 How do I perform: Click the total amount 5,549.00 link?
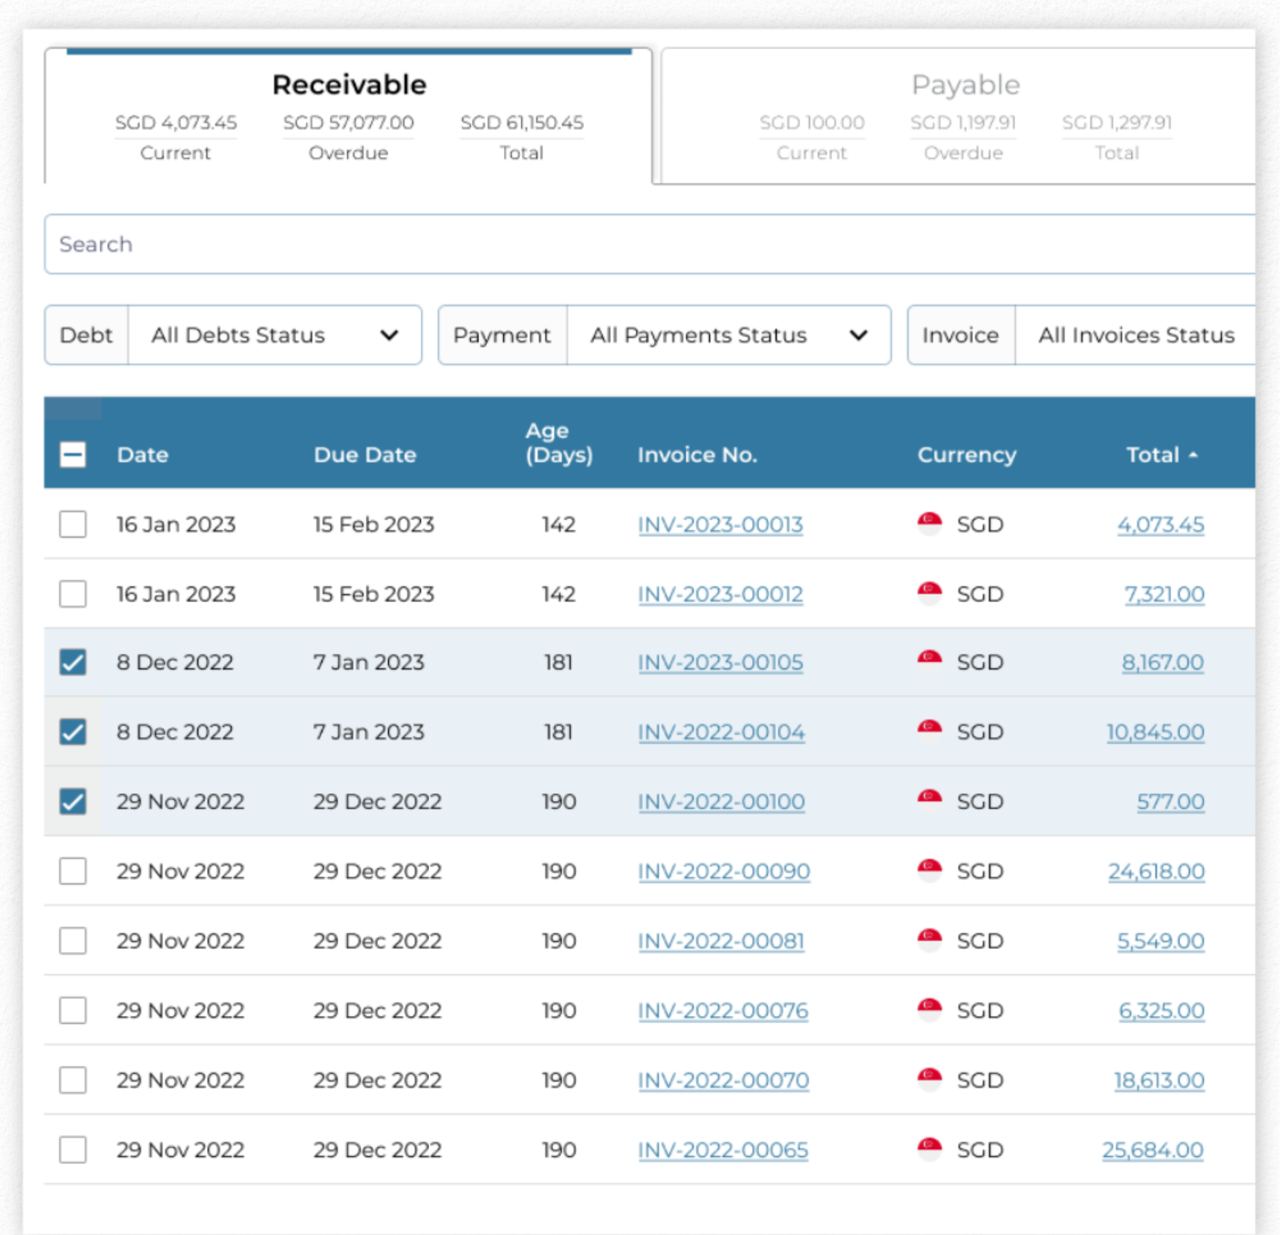coord(1160,941)
